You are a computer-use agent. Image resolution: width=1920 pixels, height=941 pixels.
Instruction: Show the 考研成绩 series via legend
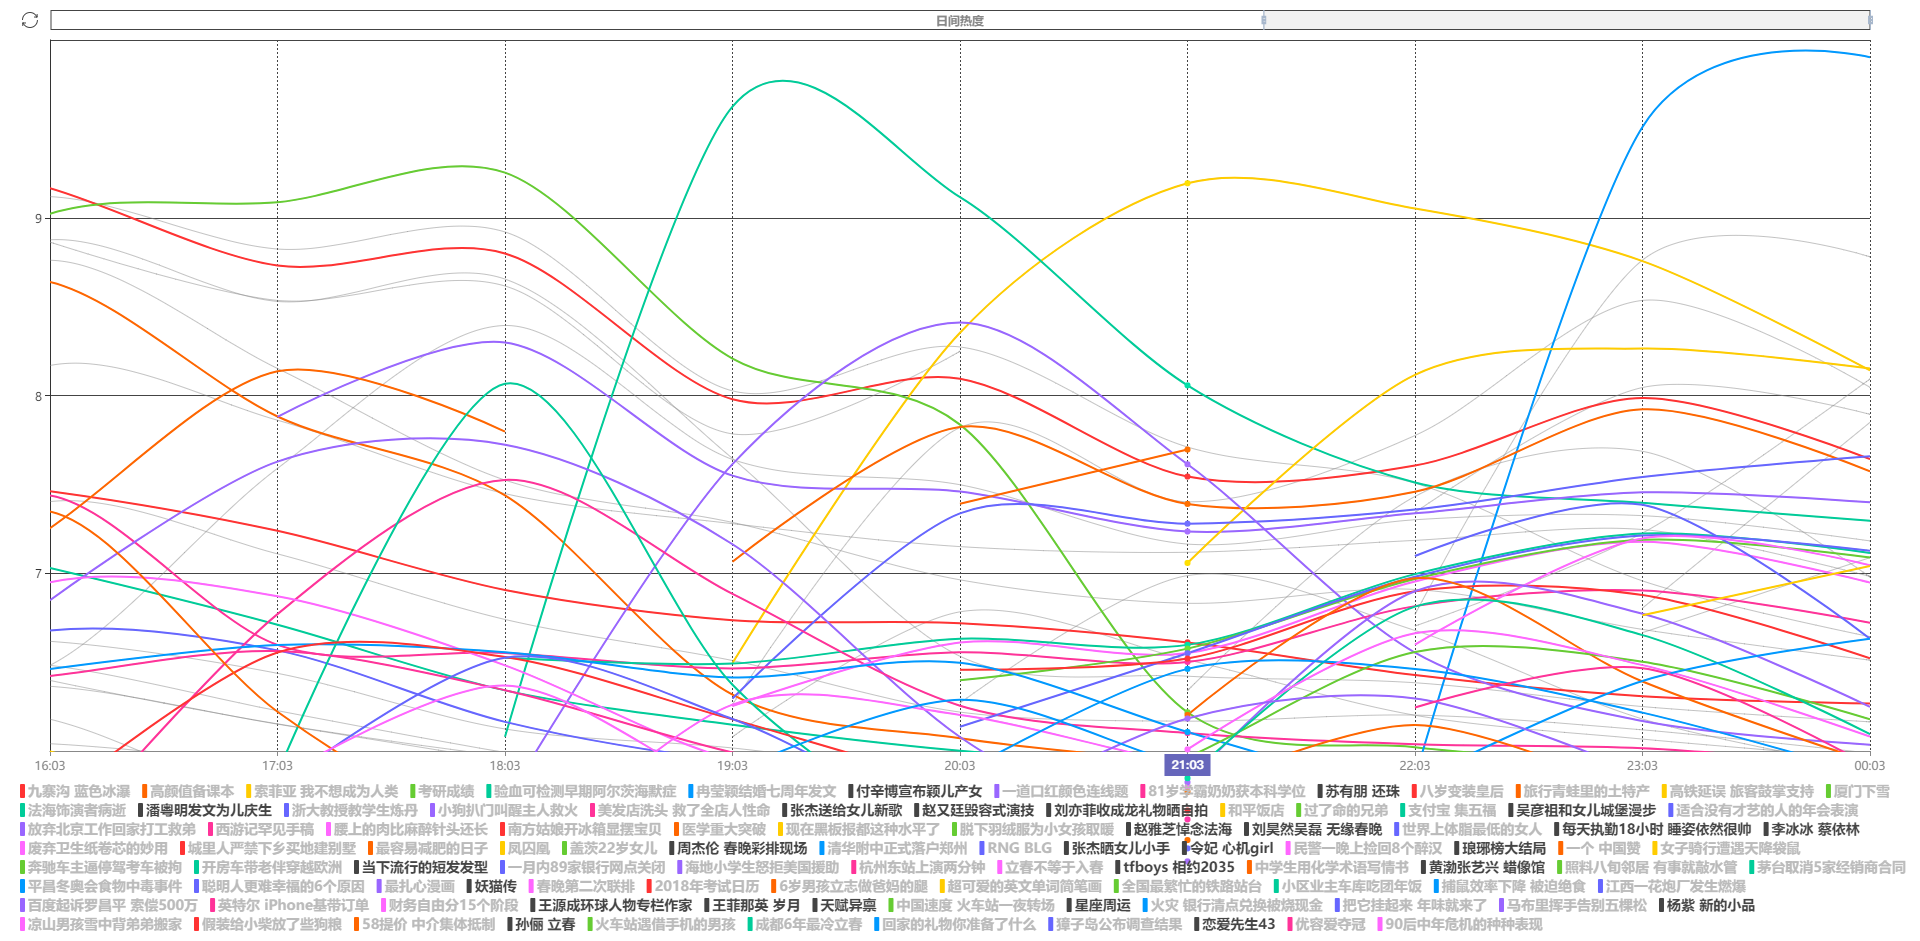pyautogui.click(x=442, y=791)
